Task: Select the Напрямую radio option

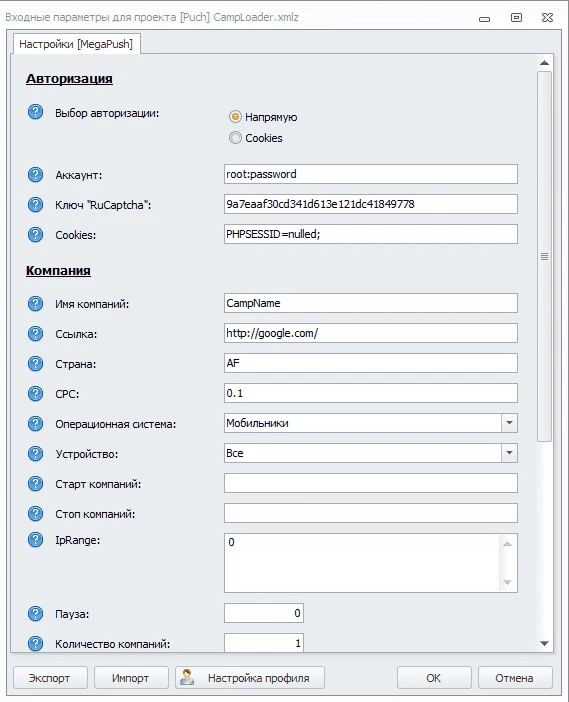Action: (235, 117)
